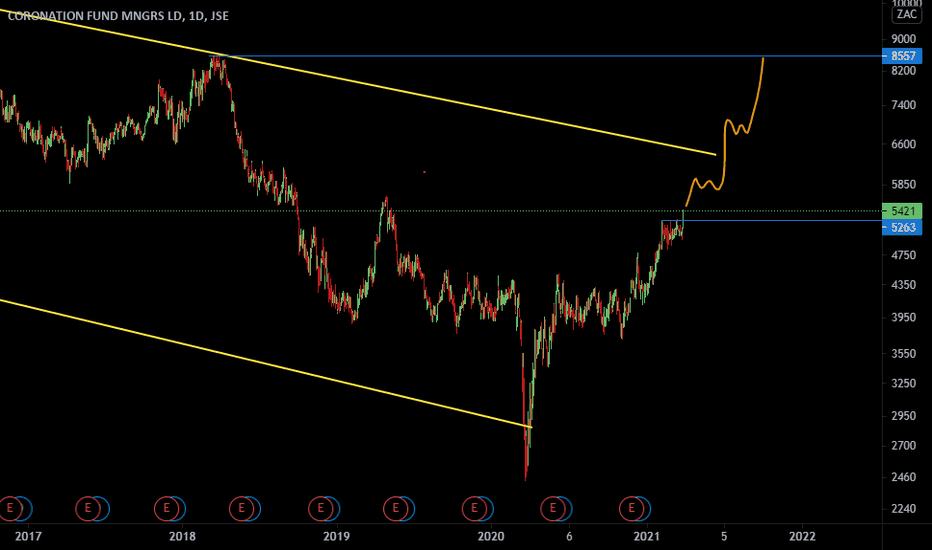Click the blue 5263 price label
This screenshot has height=550, width=932.
902,227
